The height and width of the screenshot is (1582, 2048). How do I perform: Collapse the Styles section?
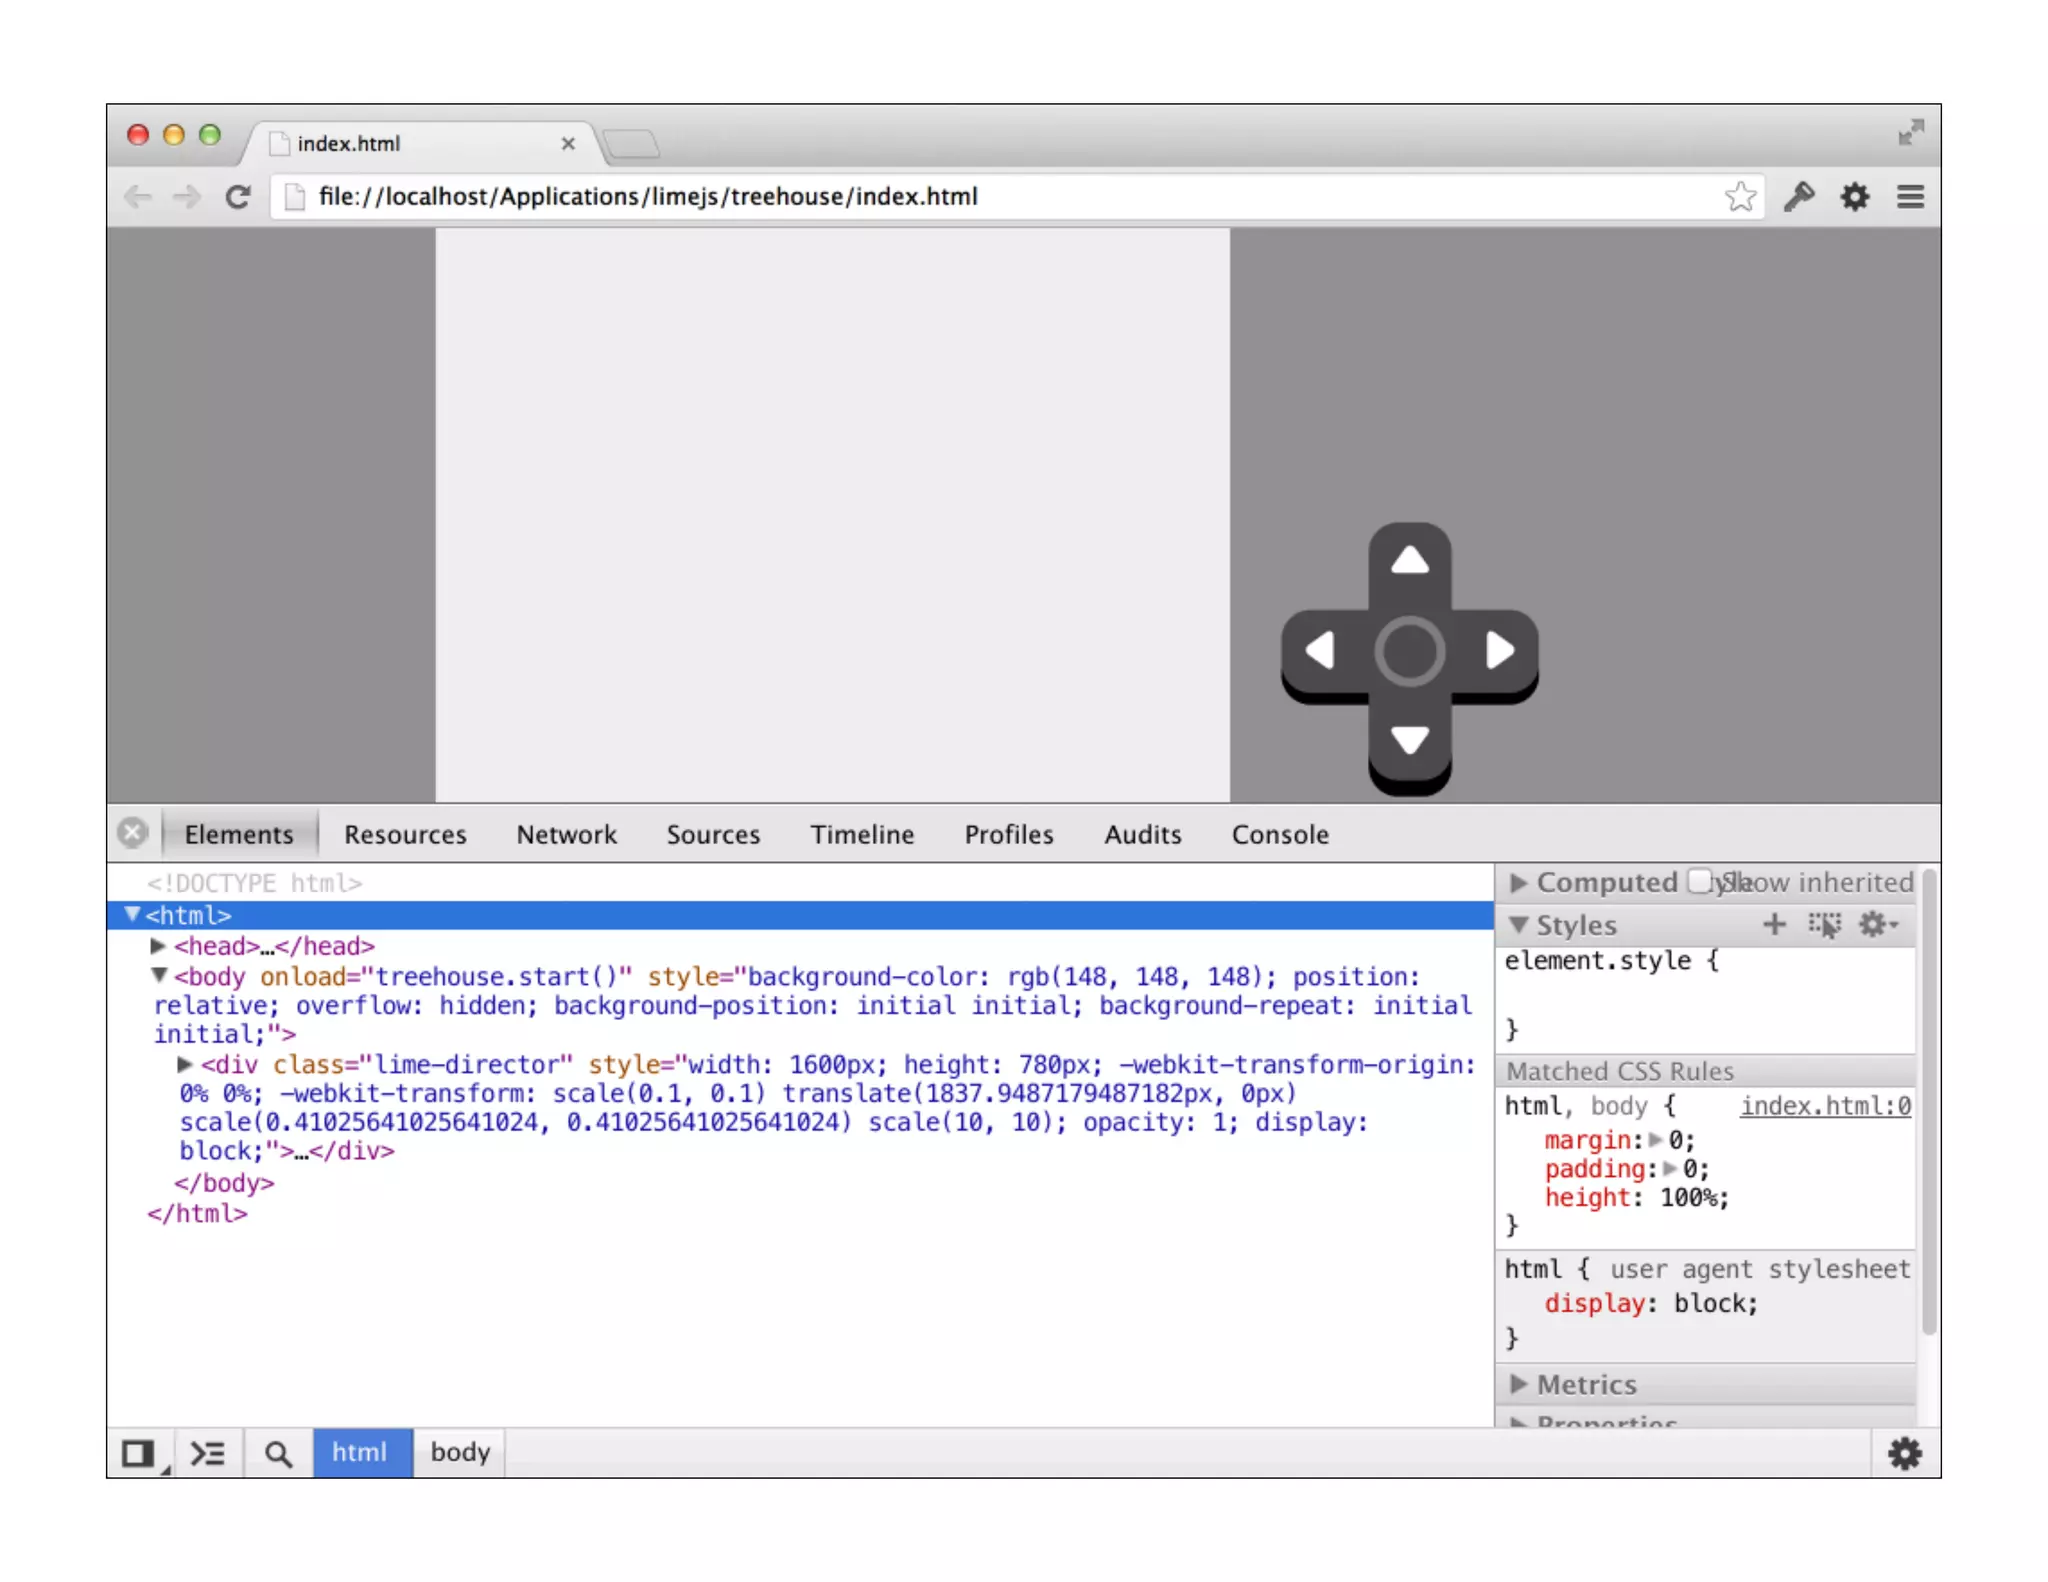[1519, 925]
